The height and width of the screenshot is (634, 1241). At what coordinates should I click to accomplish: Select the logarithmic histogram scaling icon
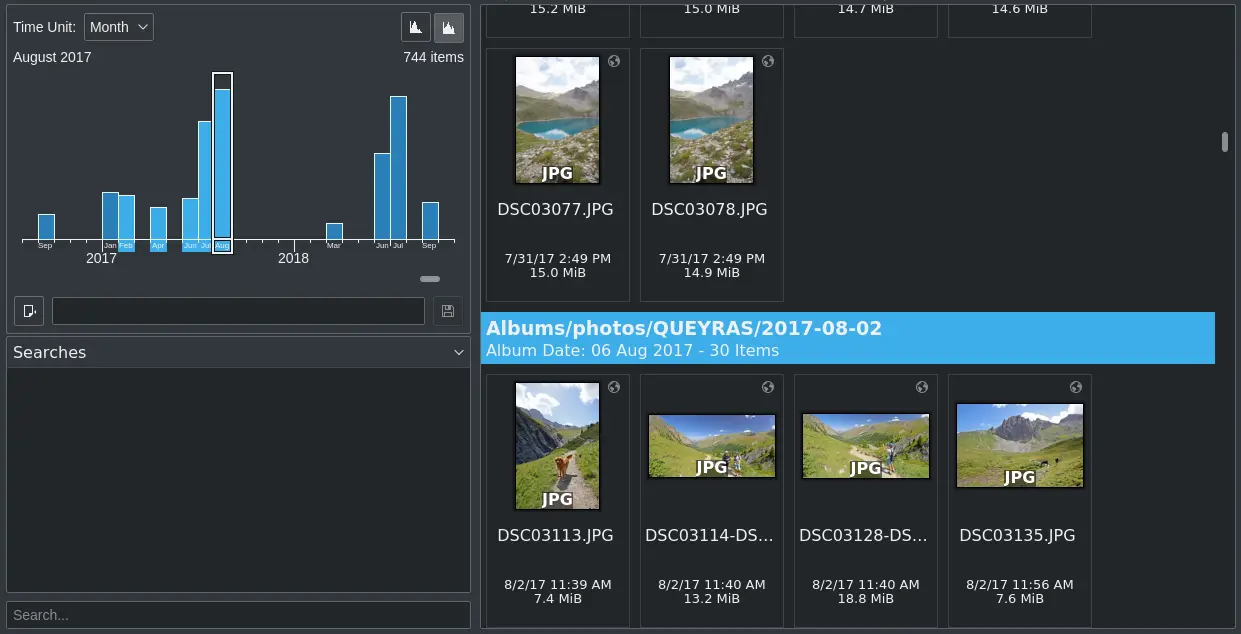tap(449, 27)
